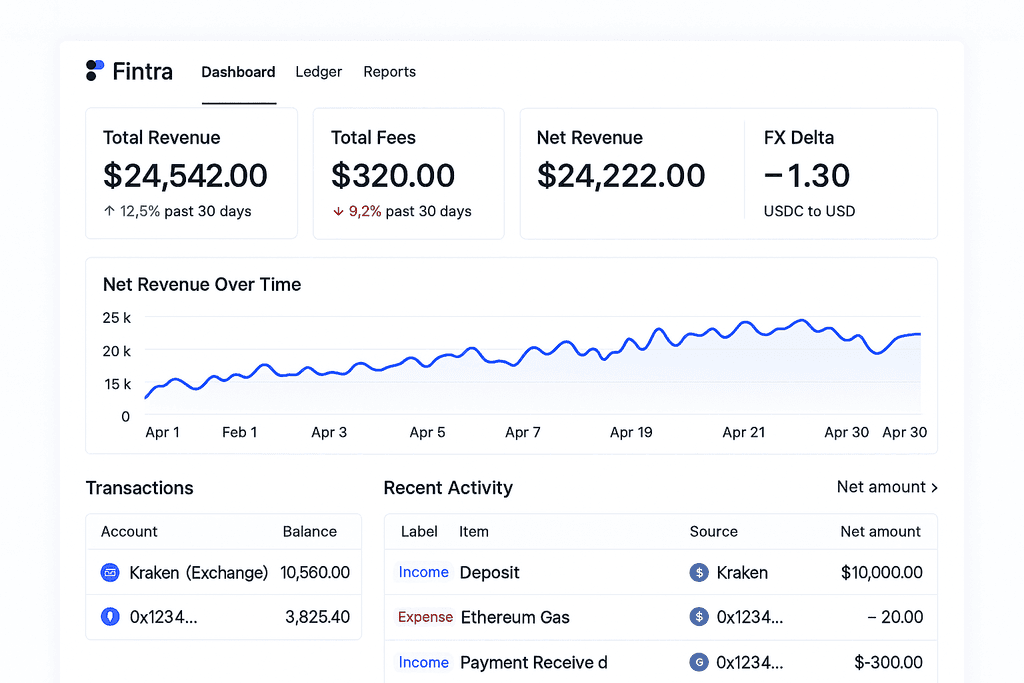Click the Net amount column header

[x=880, y=532]
